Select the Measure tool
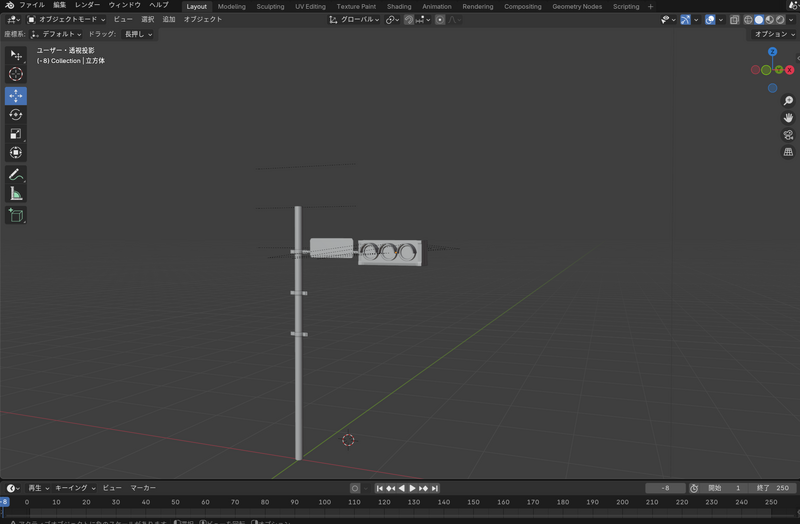Image resolution: width=800 pixels, height=524 pixels. coord(16,194)
